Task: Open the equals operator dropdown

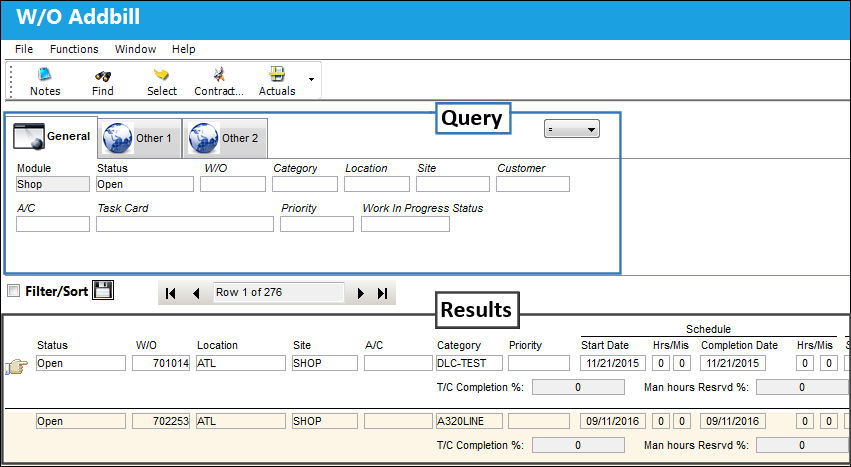Action: [571, 129]
